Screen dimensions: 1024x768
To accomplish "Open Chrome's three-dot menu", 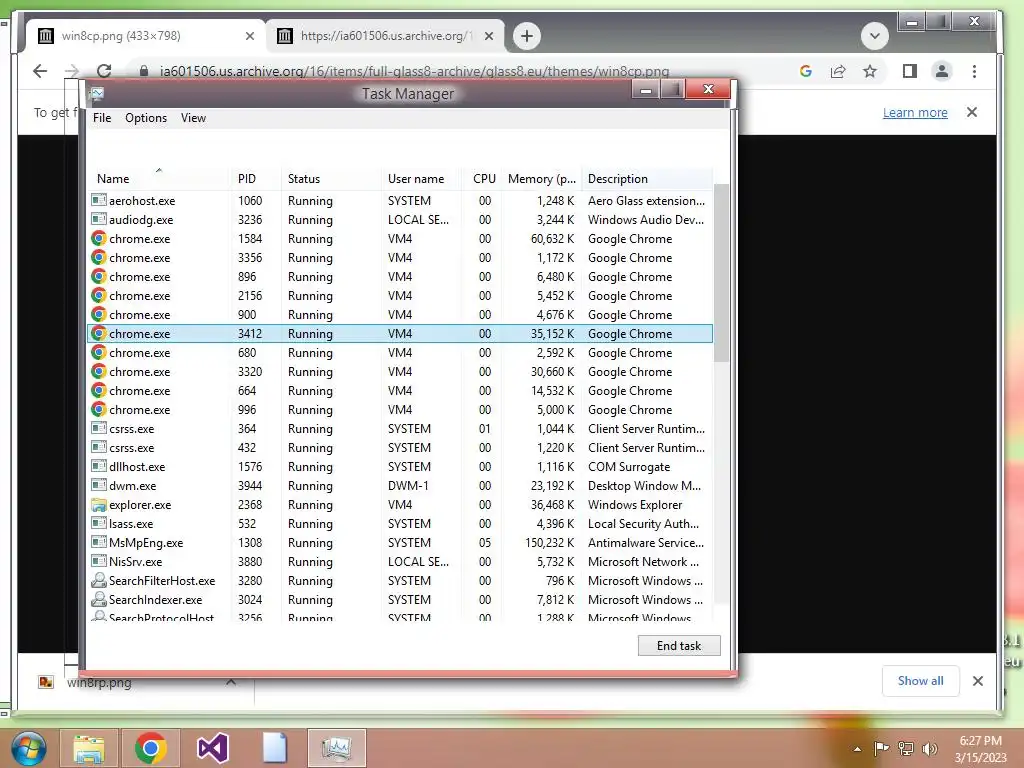I will 974,71.
